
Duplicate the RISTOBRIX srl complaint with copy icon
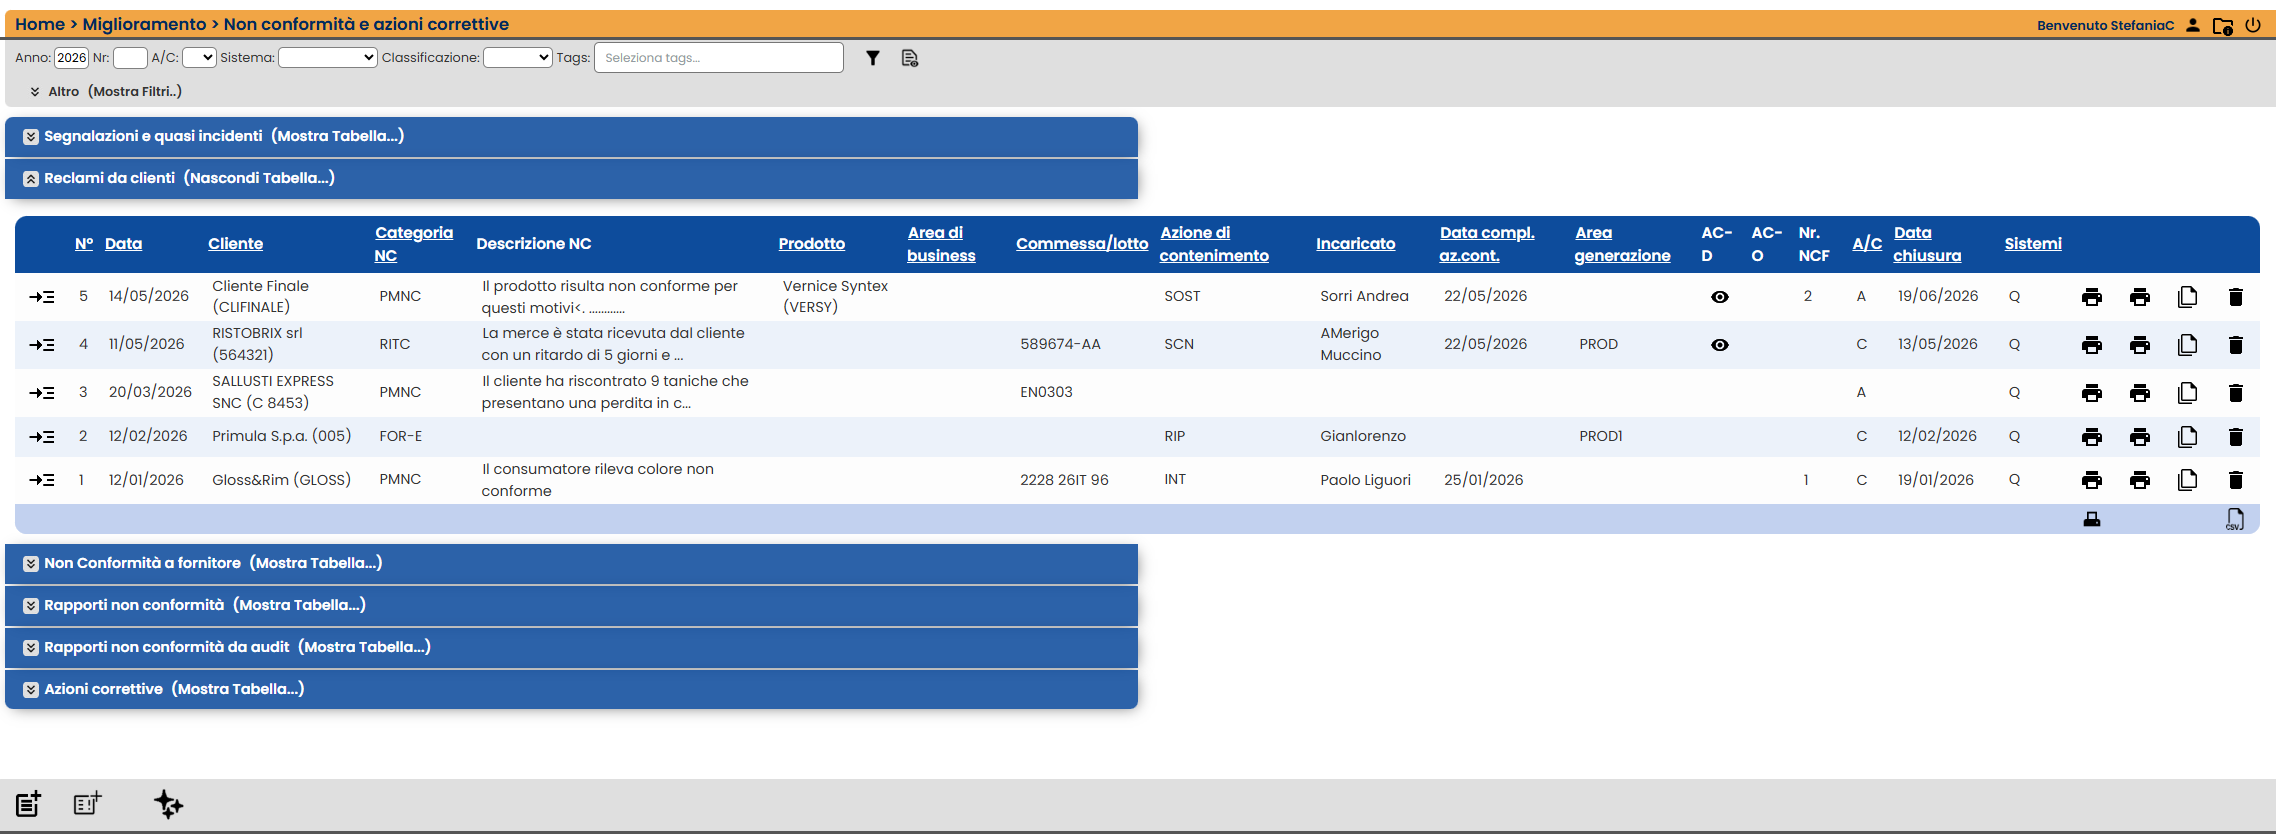click(x=2188, y=345)
